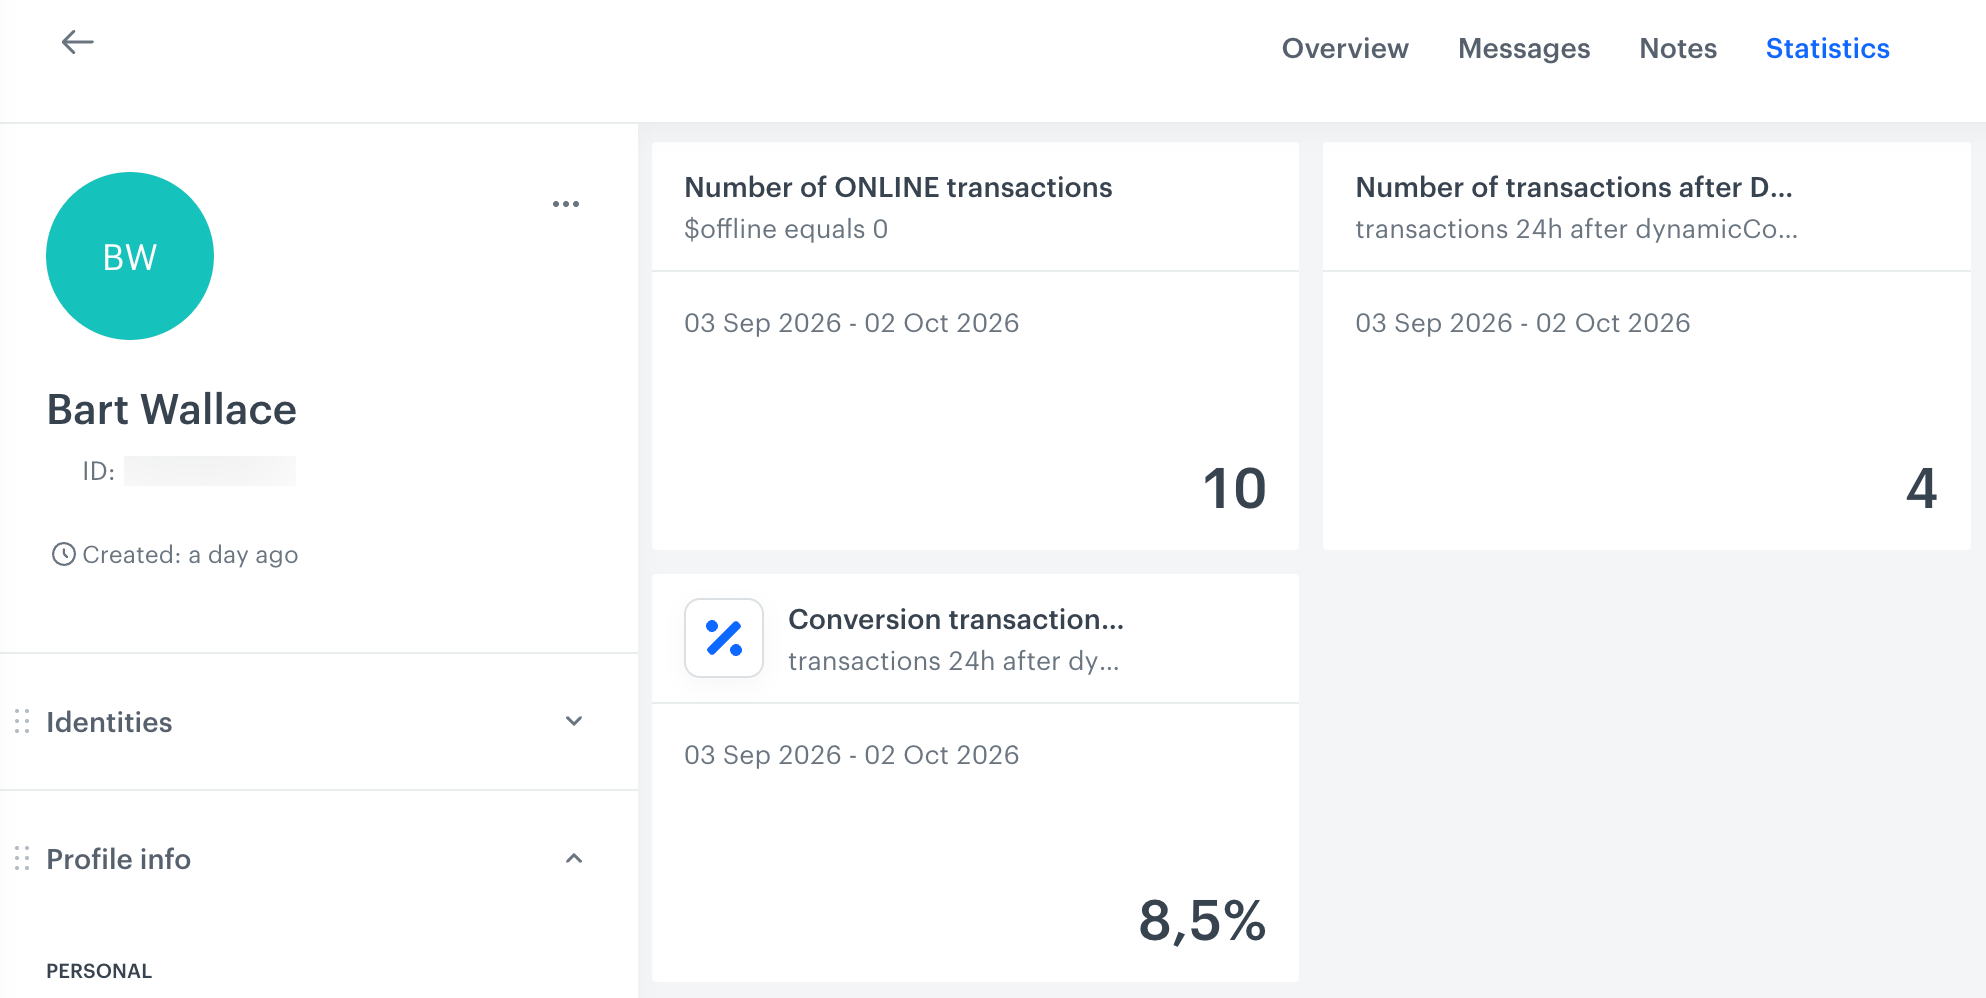The width and height of the screenshot is (1986, 998).
Task: Click the clock icon beside Created
Action: click(x=63, y=554)
